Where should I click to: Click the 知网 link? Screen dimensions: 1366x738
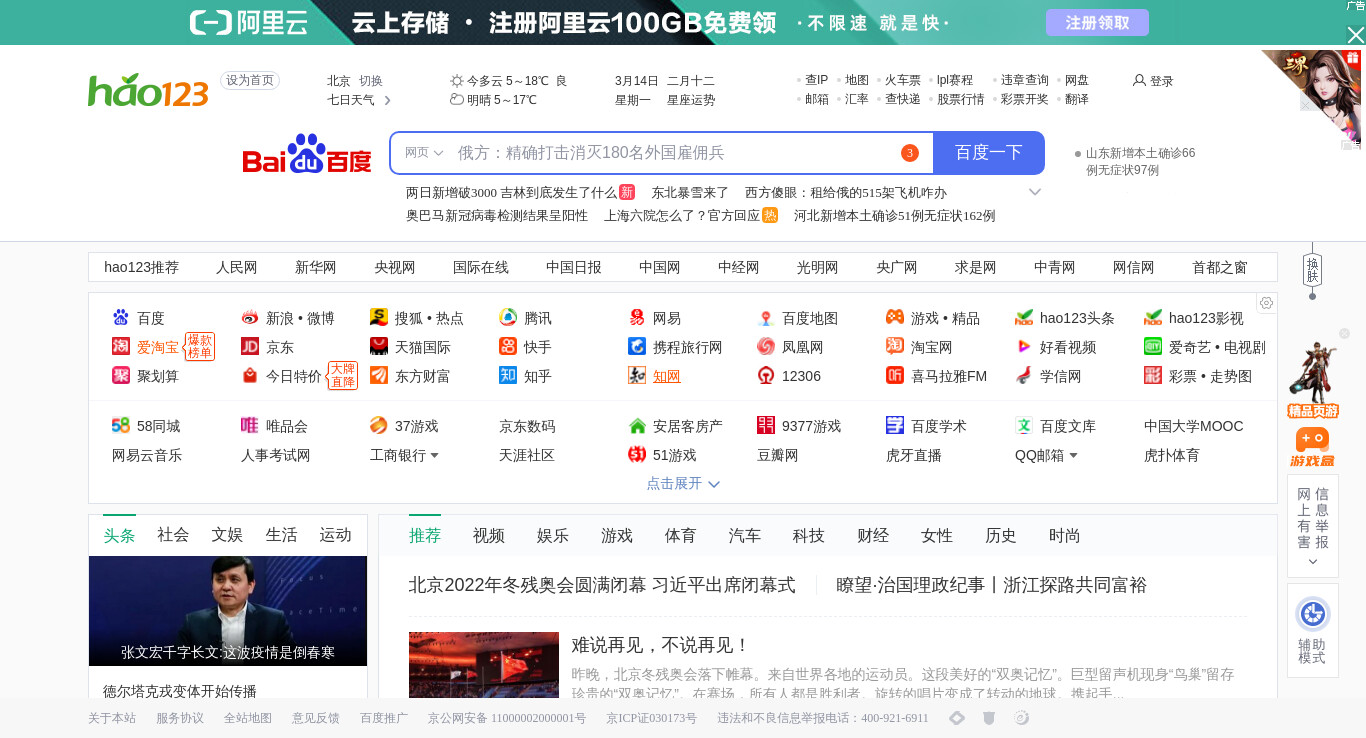coord(667,376)
